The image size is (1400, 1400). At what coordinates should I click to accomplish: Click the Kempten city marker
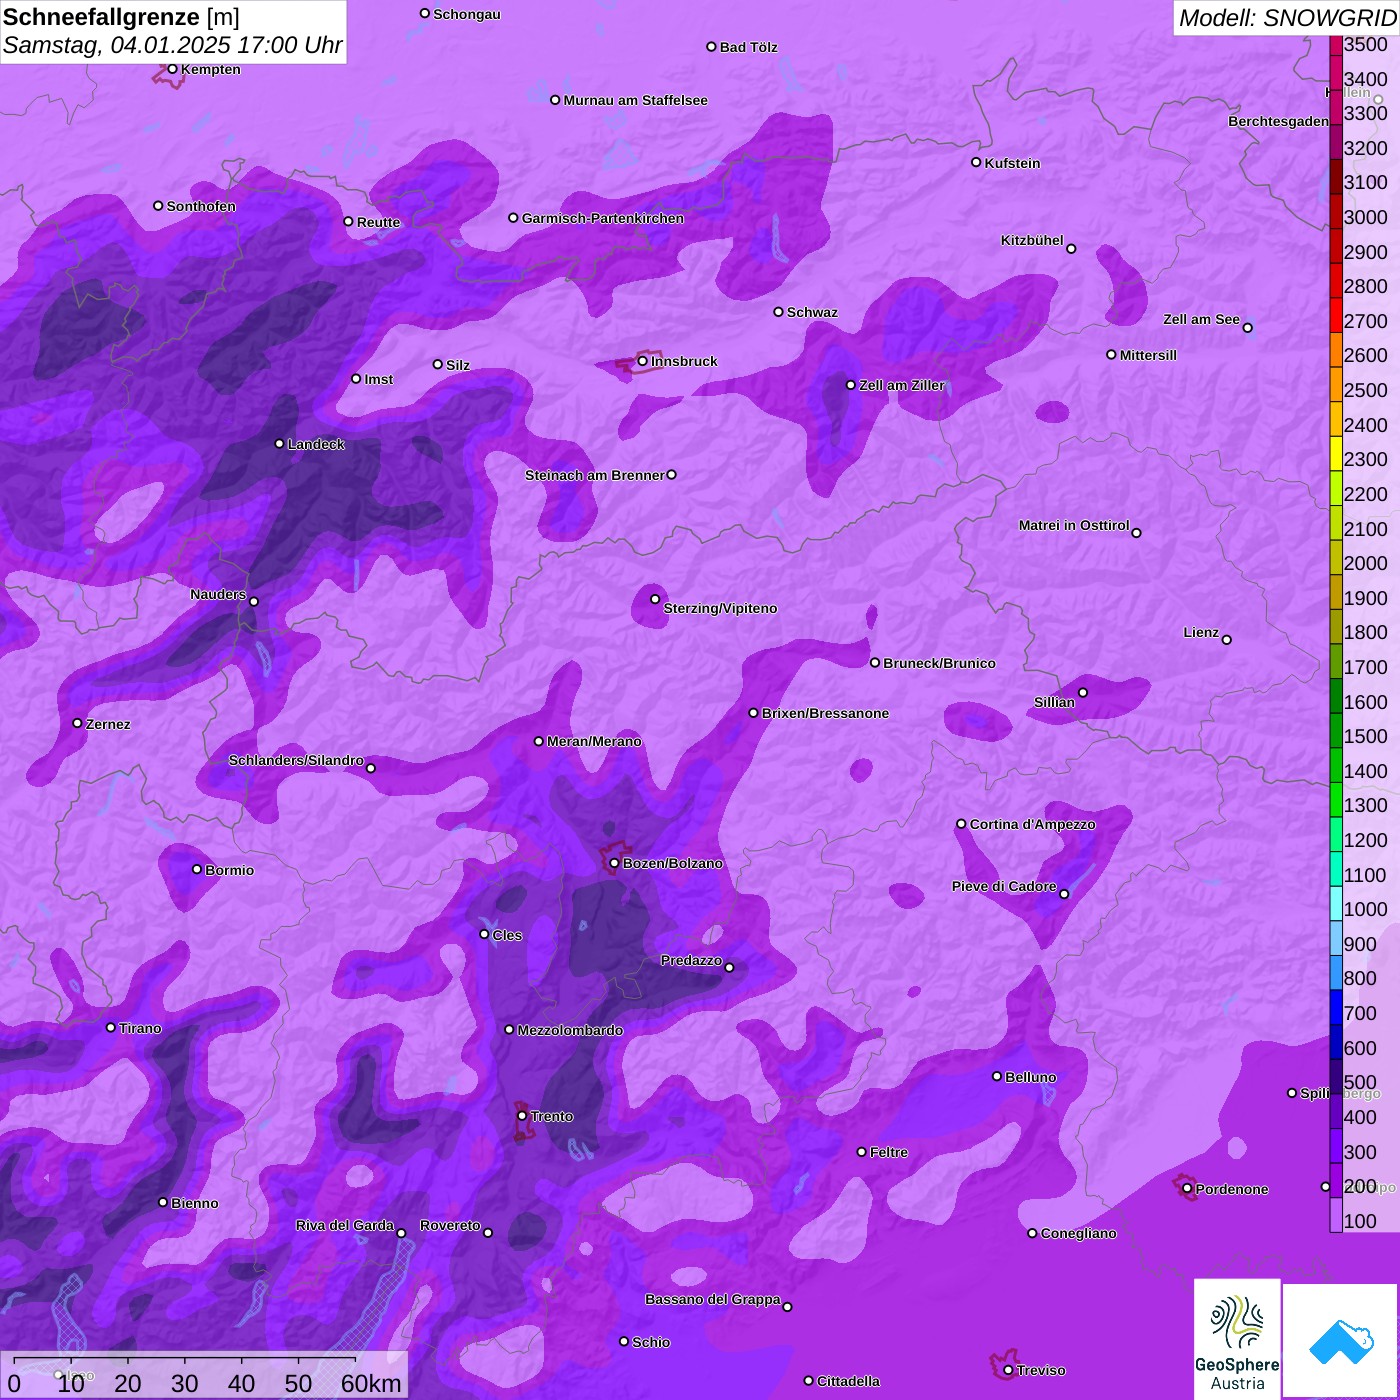[x=172, y=69]
